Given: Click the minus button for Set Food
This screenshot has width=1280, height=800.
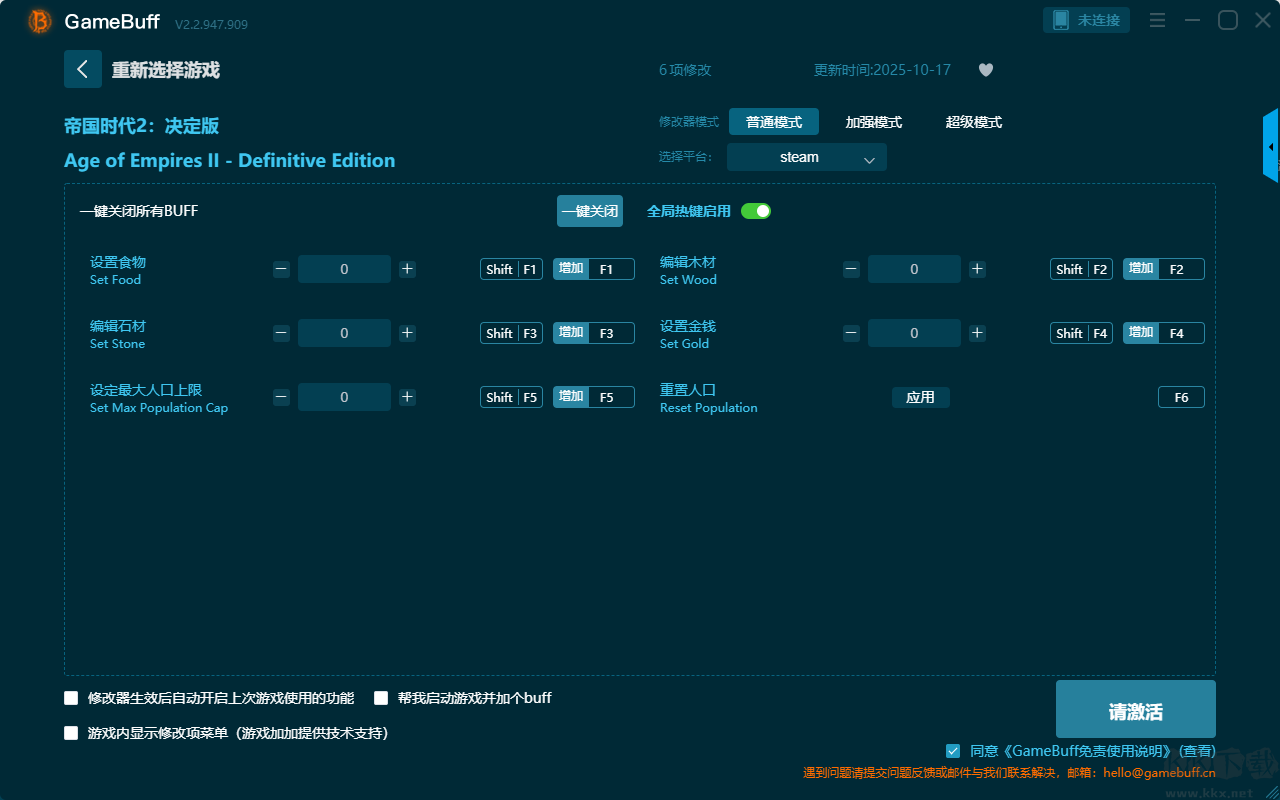Looking at the screenshot, I should (282, 269).
